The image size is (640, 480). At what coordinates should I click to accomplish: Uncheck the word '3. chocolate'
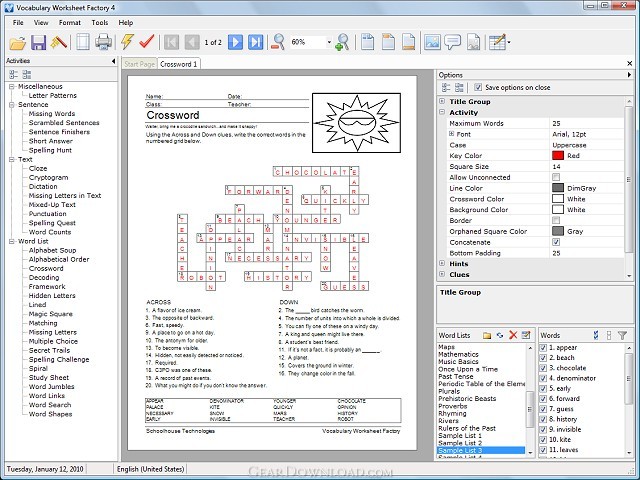[x=543, y=368]
